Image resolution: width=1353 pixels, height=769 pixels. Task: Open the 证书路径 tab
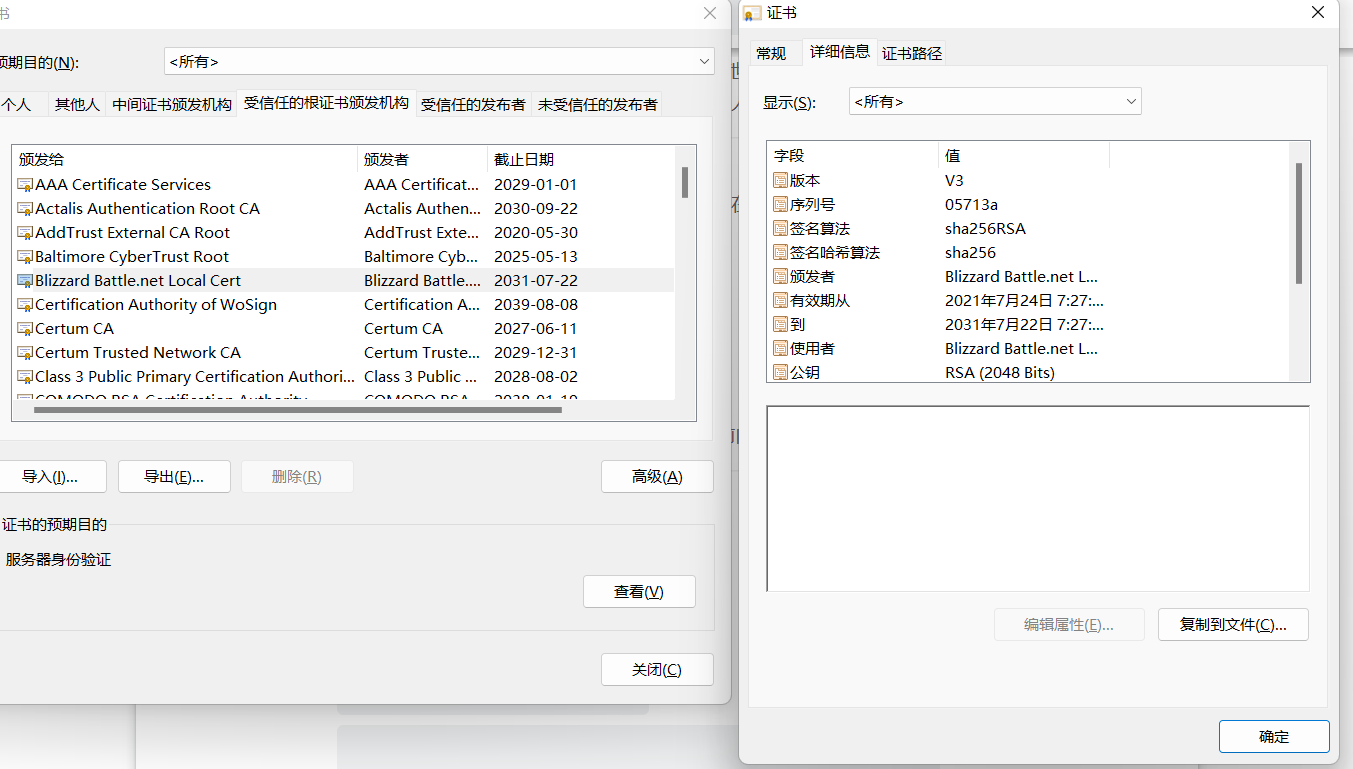[912, 54]
